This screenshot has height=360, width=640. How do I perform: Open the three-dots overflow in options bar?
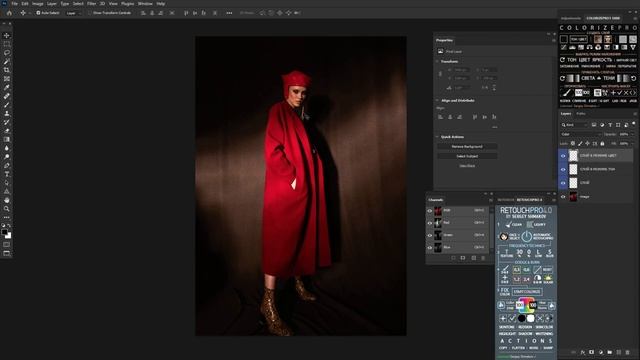[229, 13]
